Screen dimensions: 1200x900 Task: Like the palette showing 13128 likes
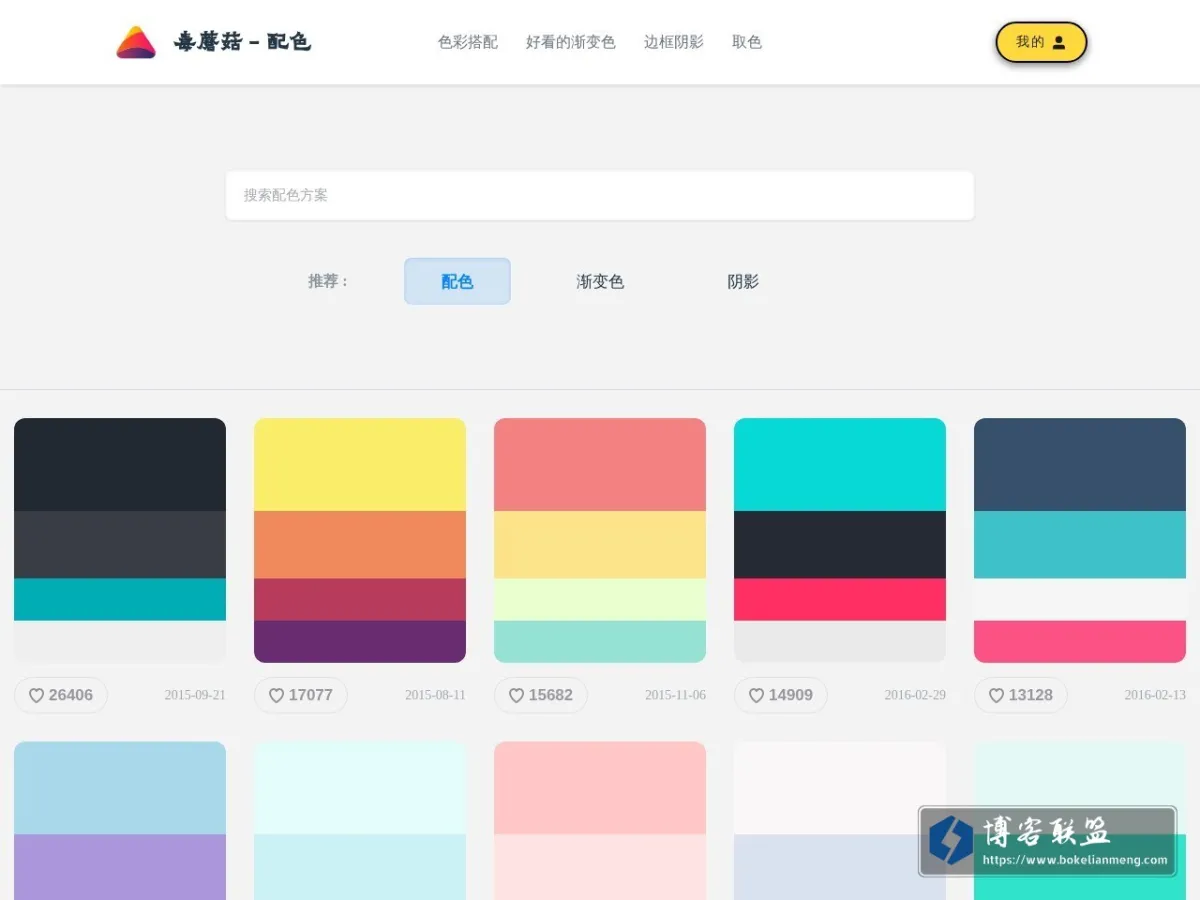[x=1021, y=695]
